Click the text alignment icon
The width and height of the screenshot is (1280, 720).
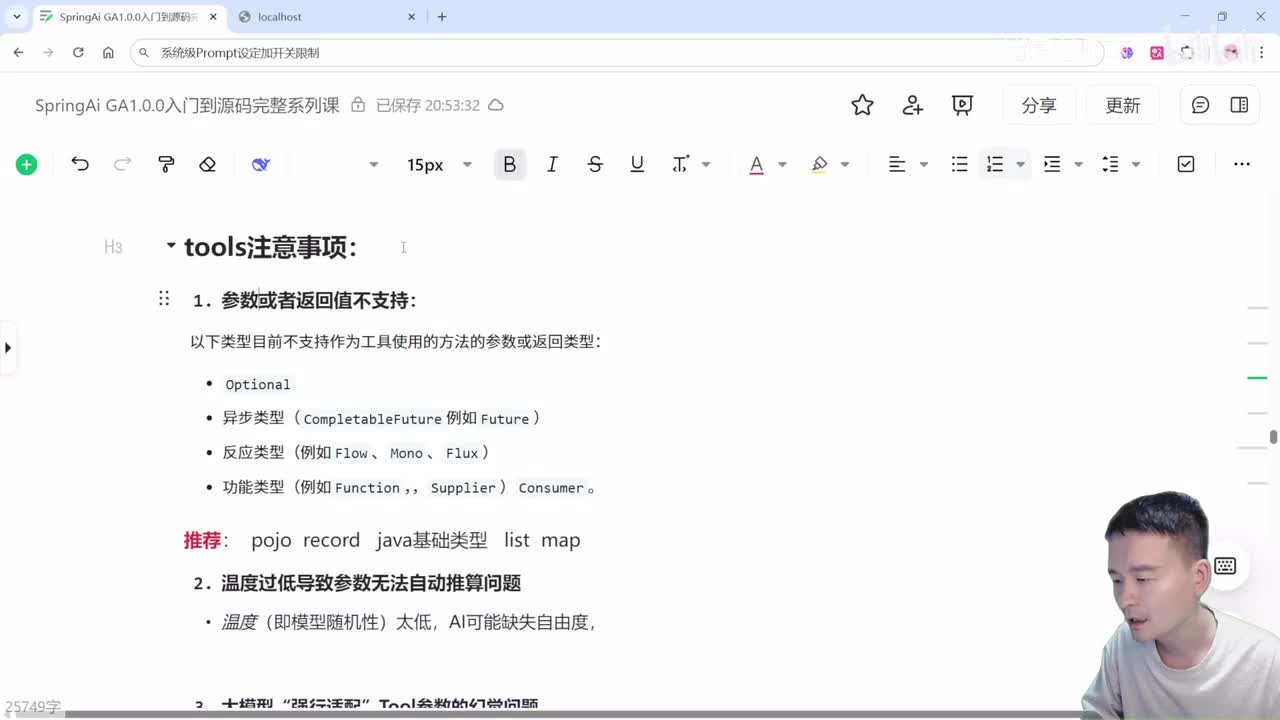[897, 164]
